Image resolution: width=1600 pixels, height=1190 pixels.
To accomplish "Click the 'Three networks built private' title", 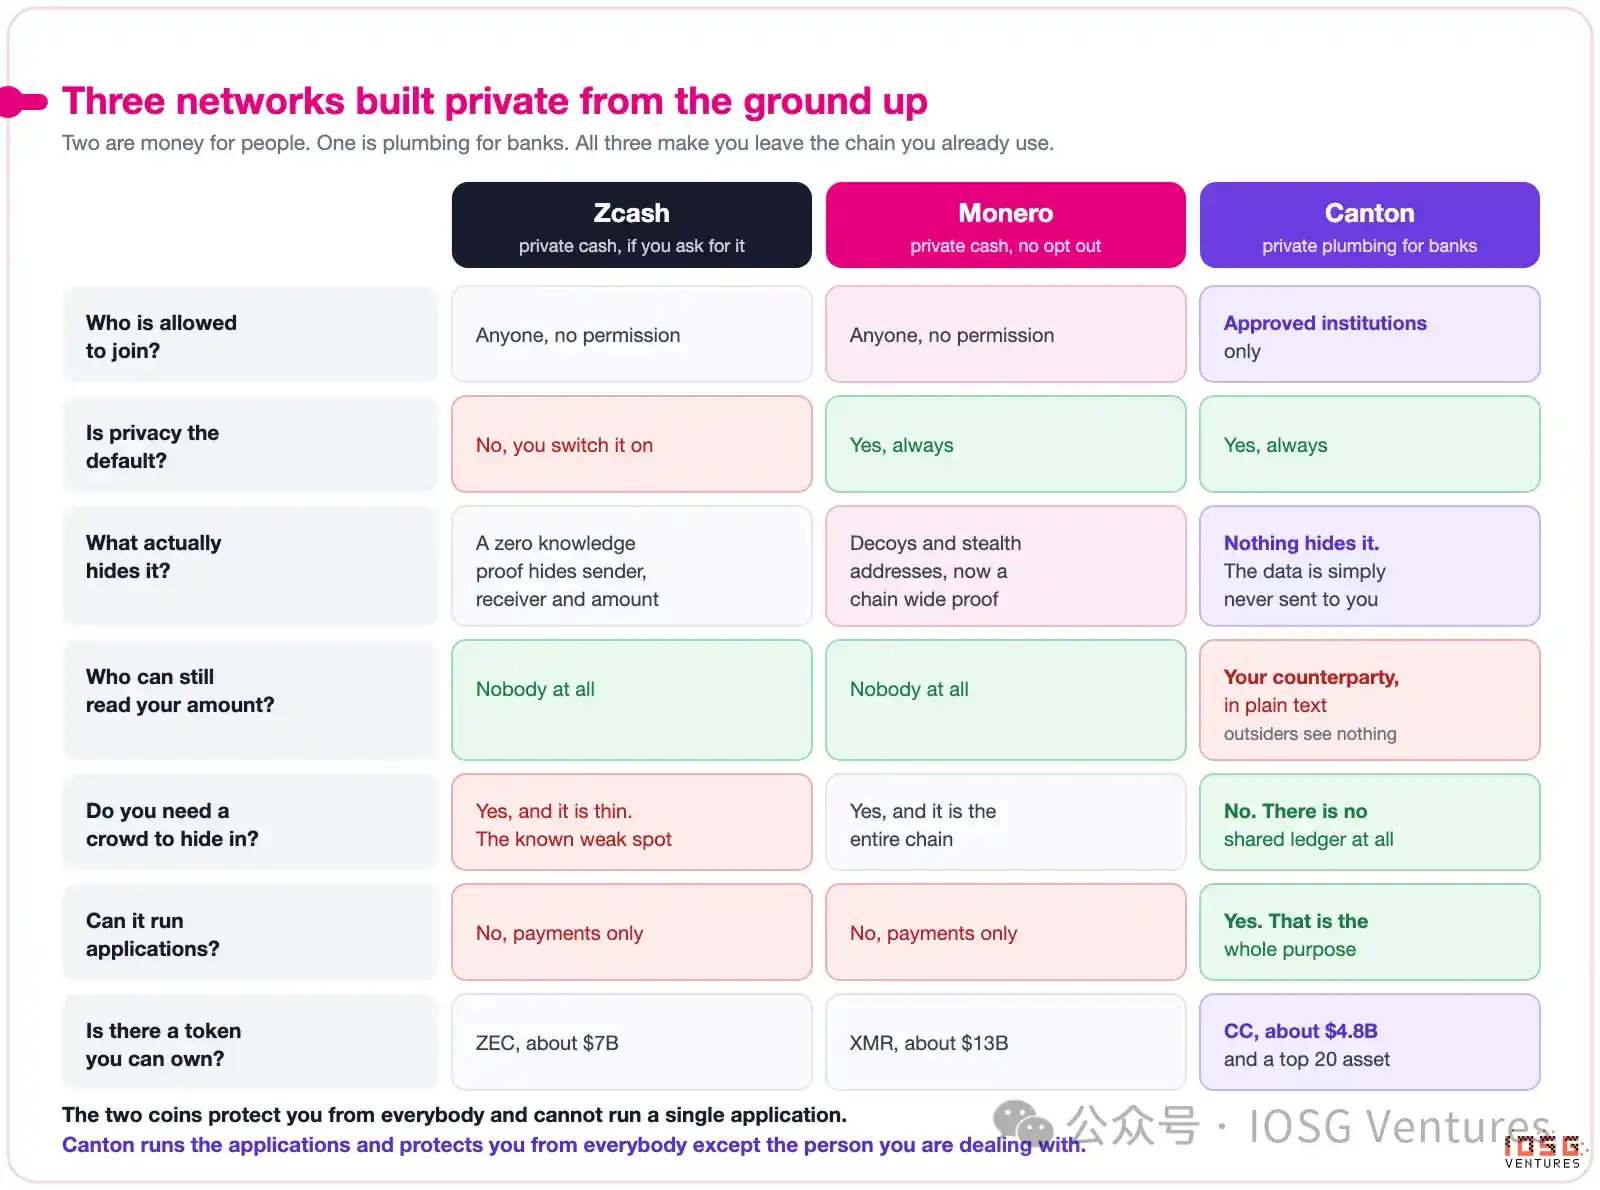I will click(x=495, y=102).
